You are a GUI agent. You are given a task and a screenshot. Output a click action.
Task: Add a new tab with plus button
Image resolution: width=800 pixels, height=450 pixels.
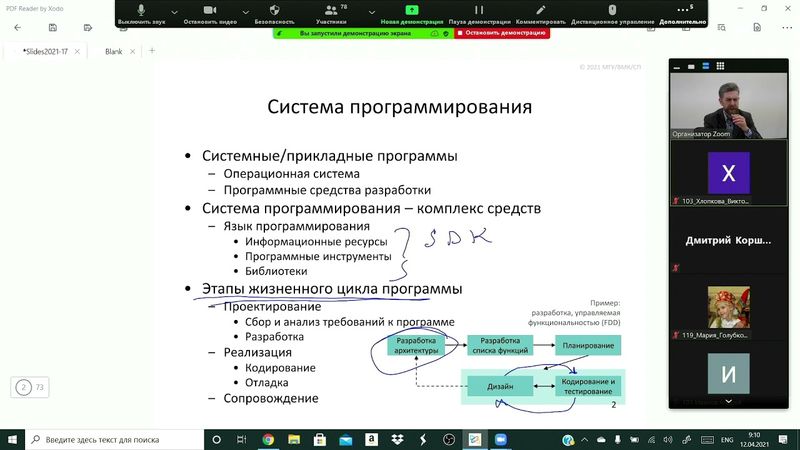[x=152, y=51]
